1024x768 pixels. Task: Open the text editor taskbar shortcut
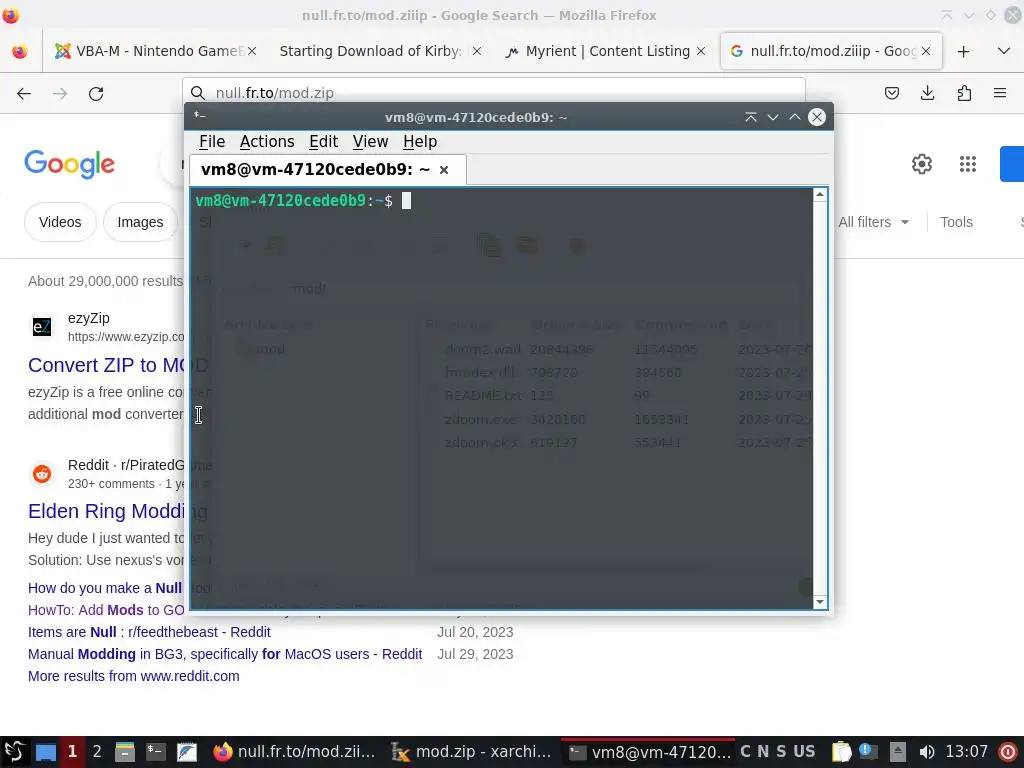(187, 752)
